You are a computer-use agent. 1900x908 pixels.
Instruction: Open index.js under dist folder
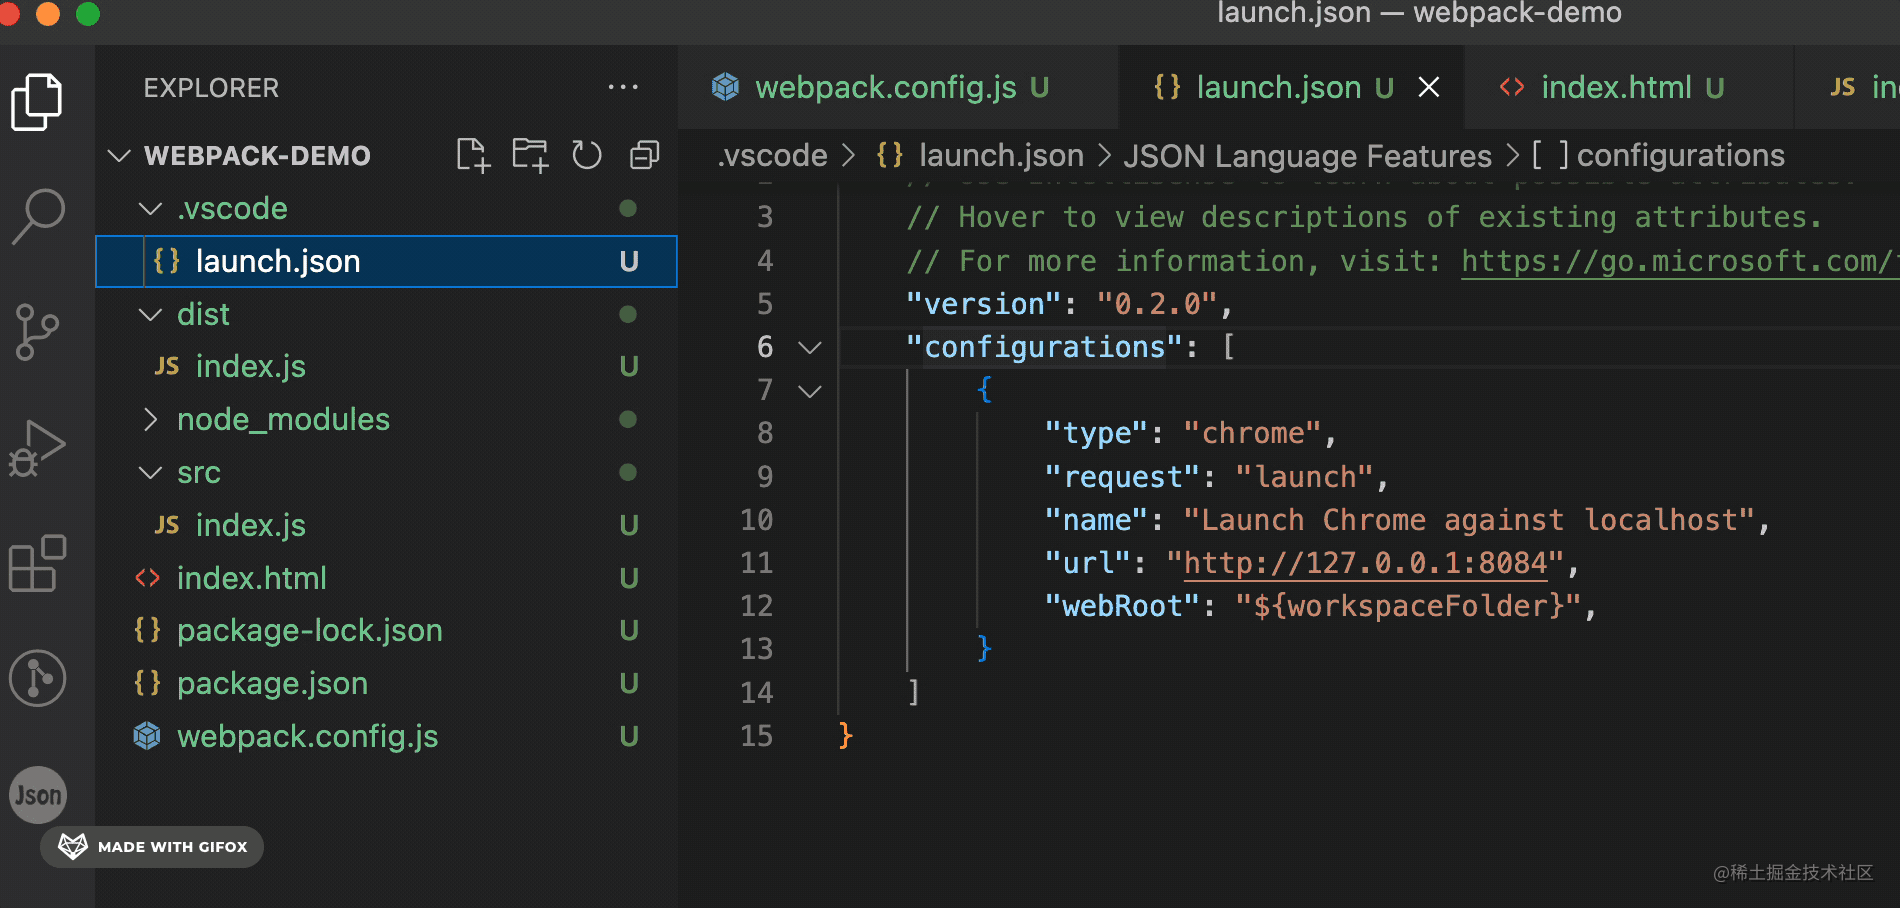[x=386, y=366]
